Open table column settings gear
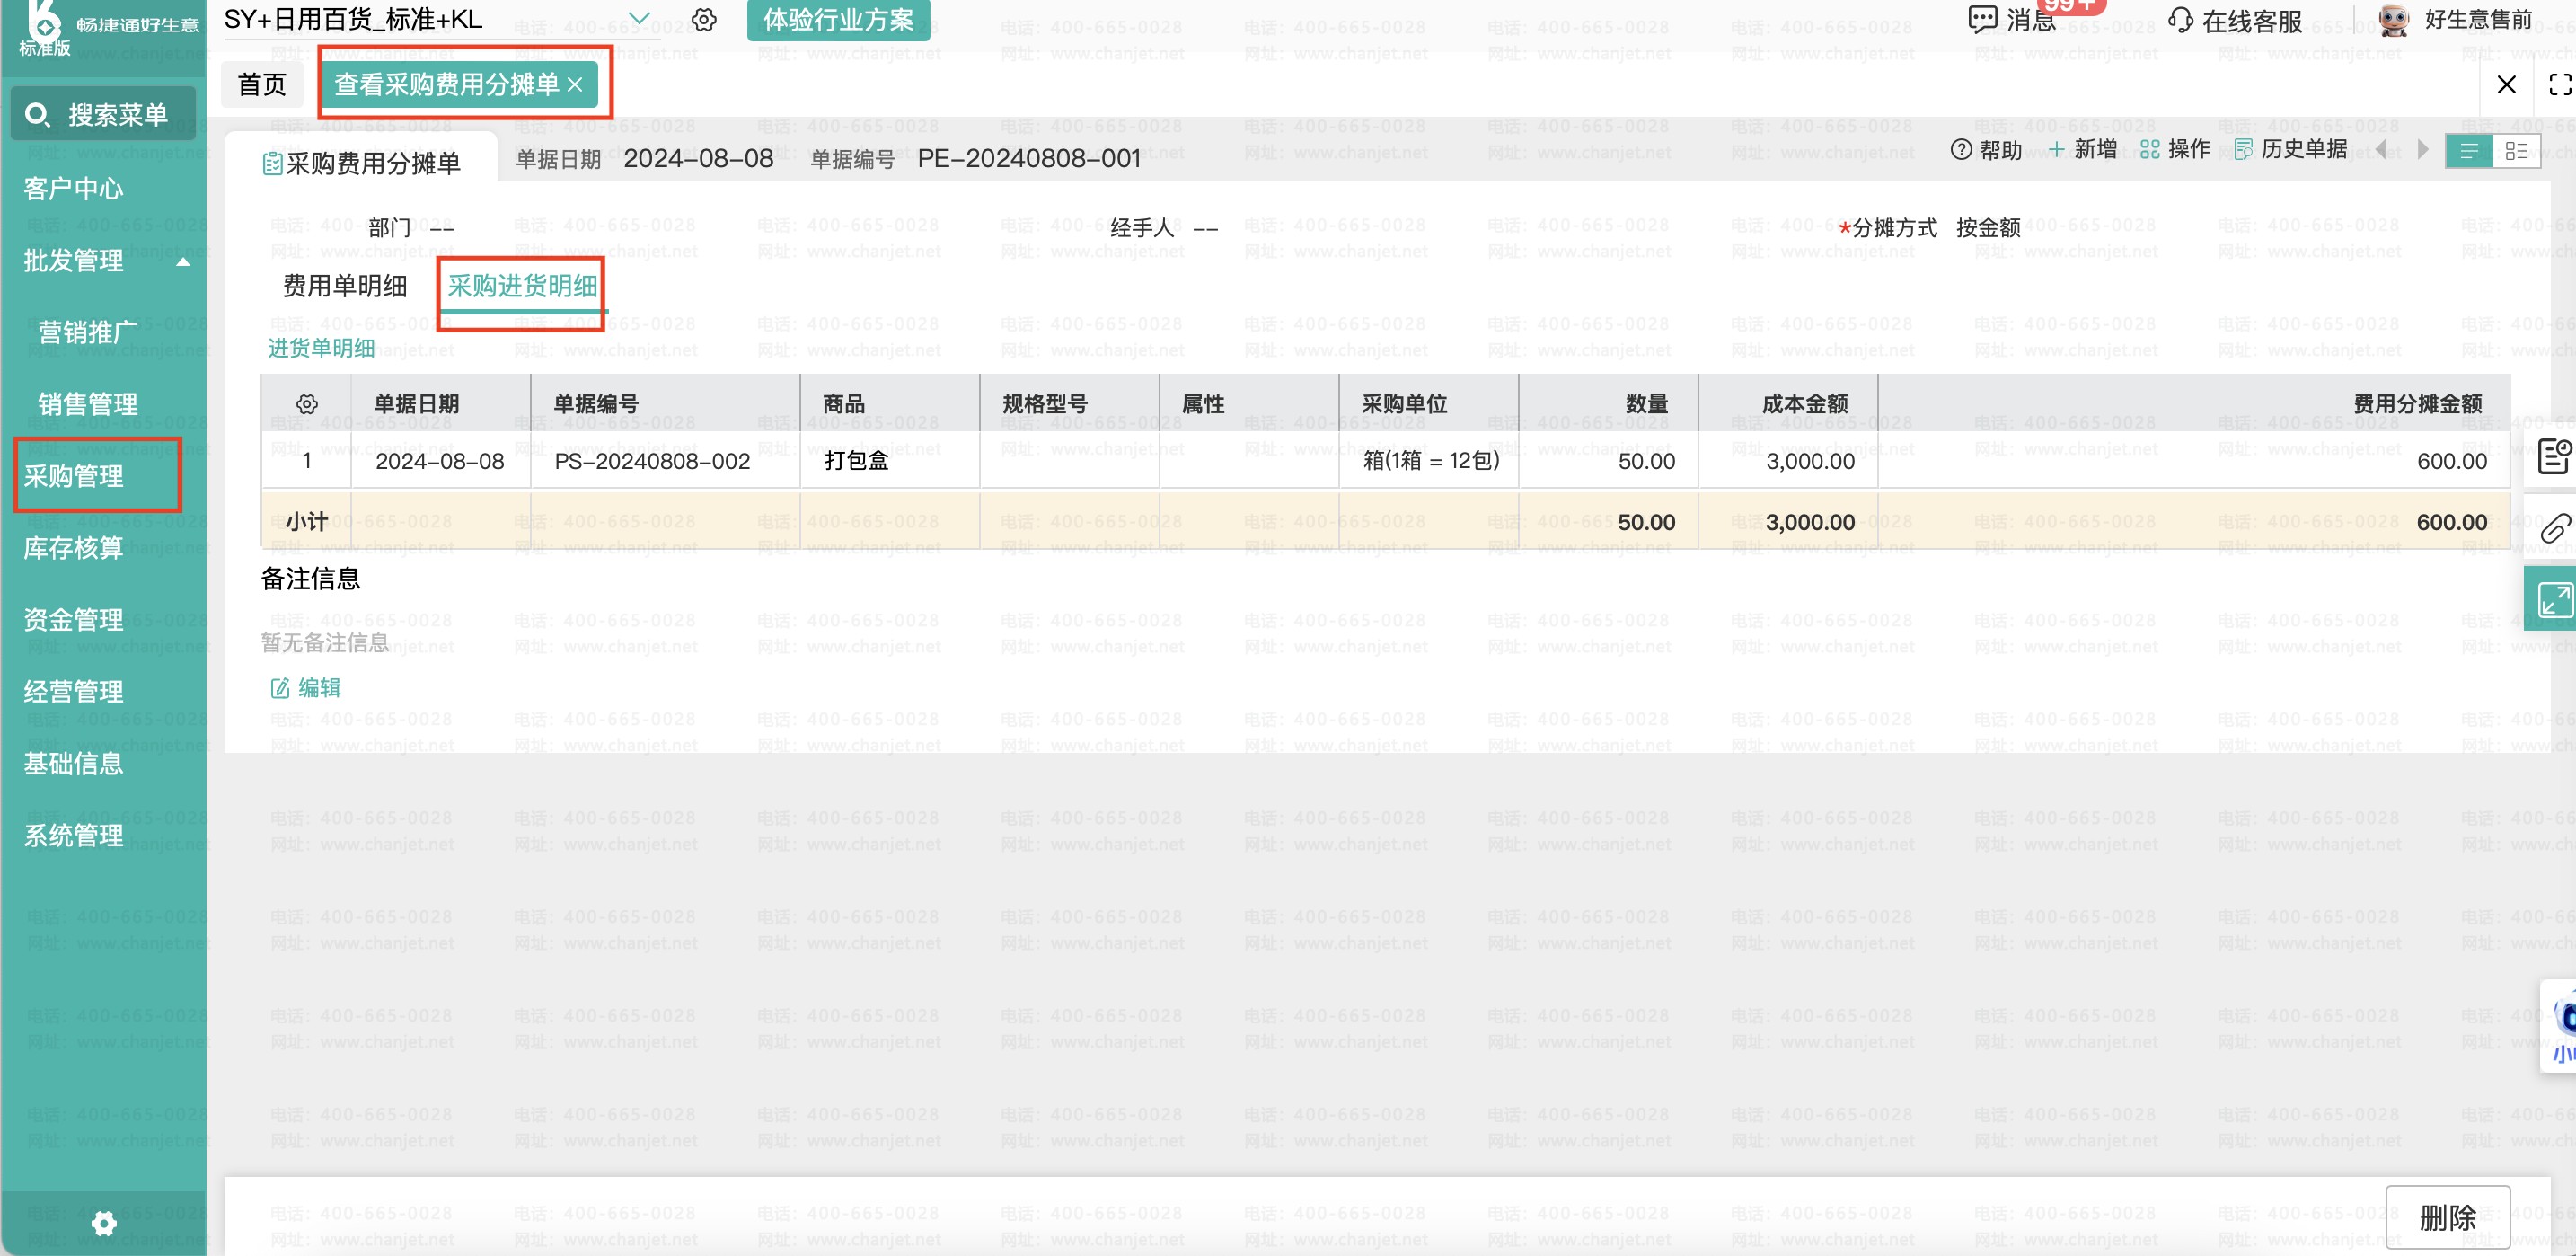 pyautogui.click(x=307, y=404)
